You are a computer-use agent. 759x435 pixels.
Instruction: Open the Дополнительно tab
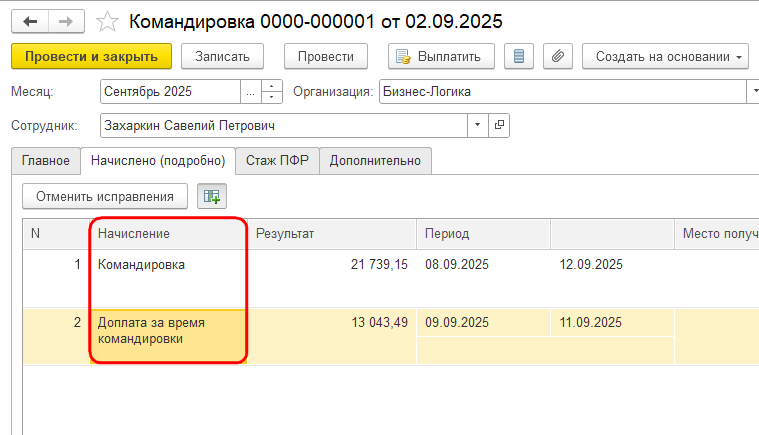point(375,161)
